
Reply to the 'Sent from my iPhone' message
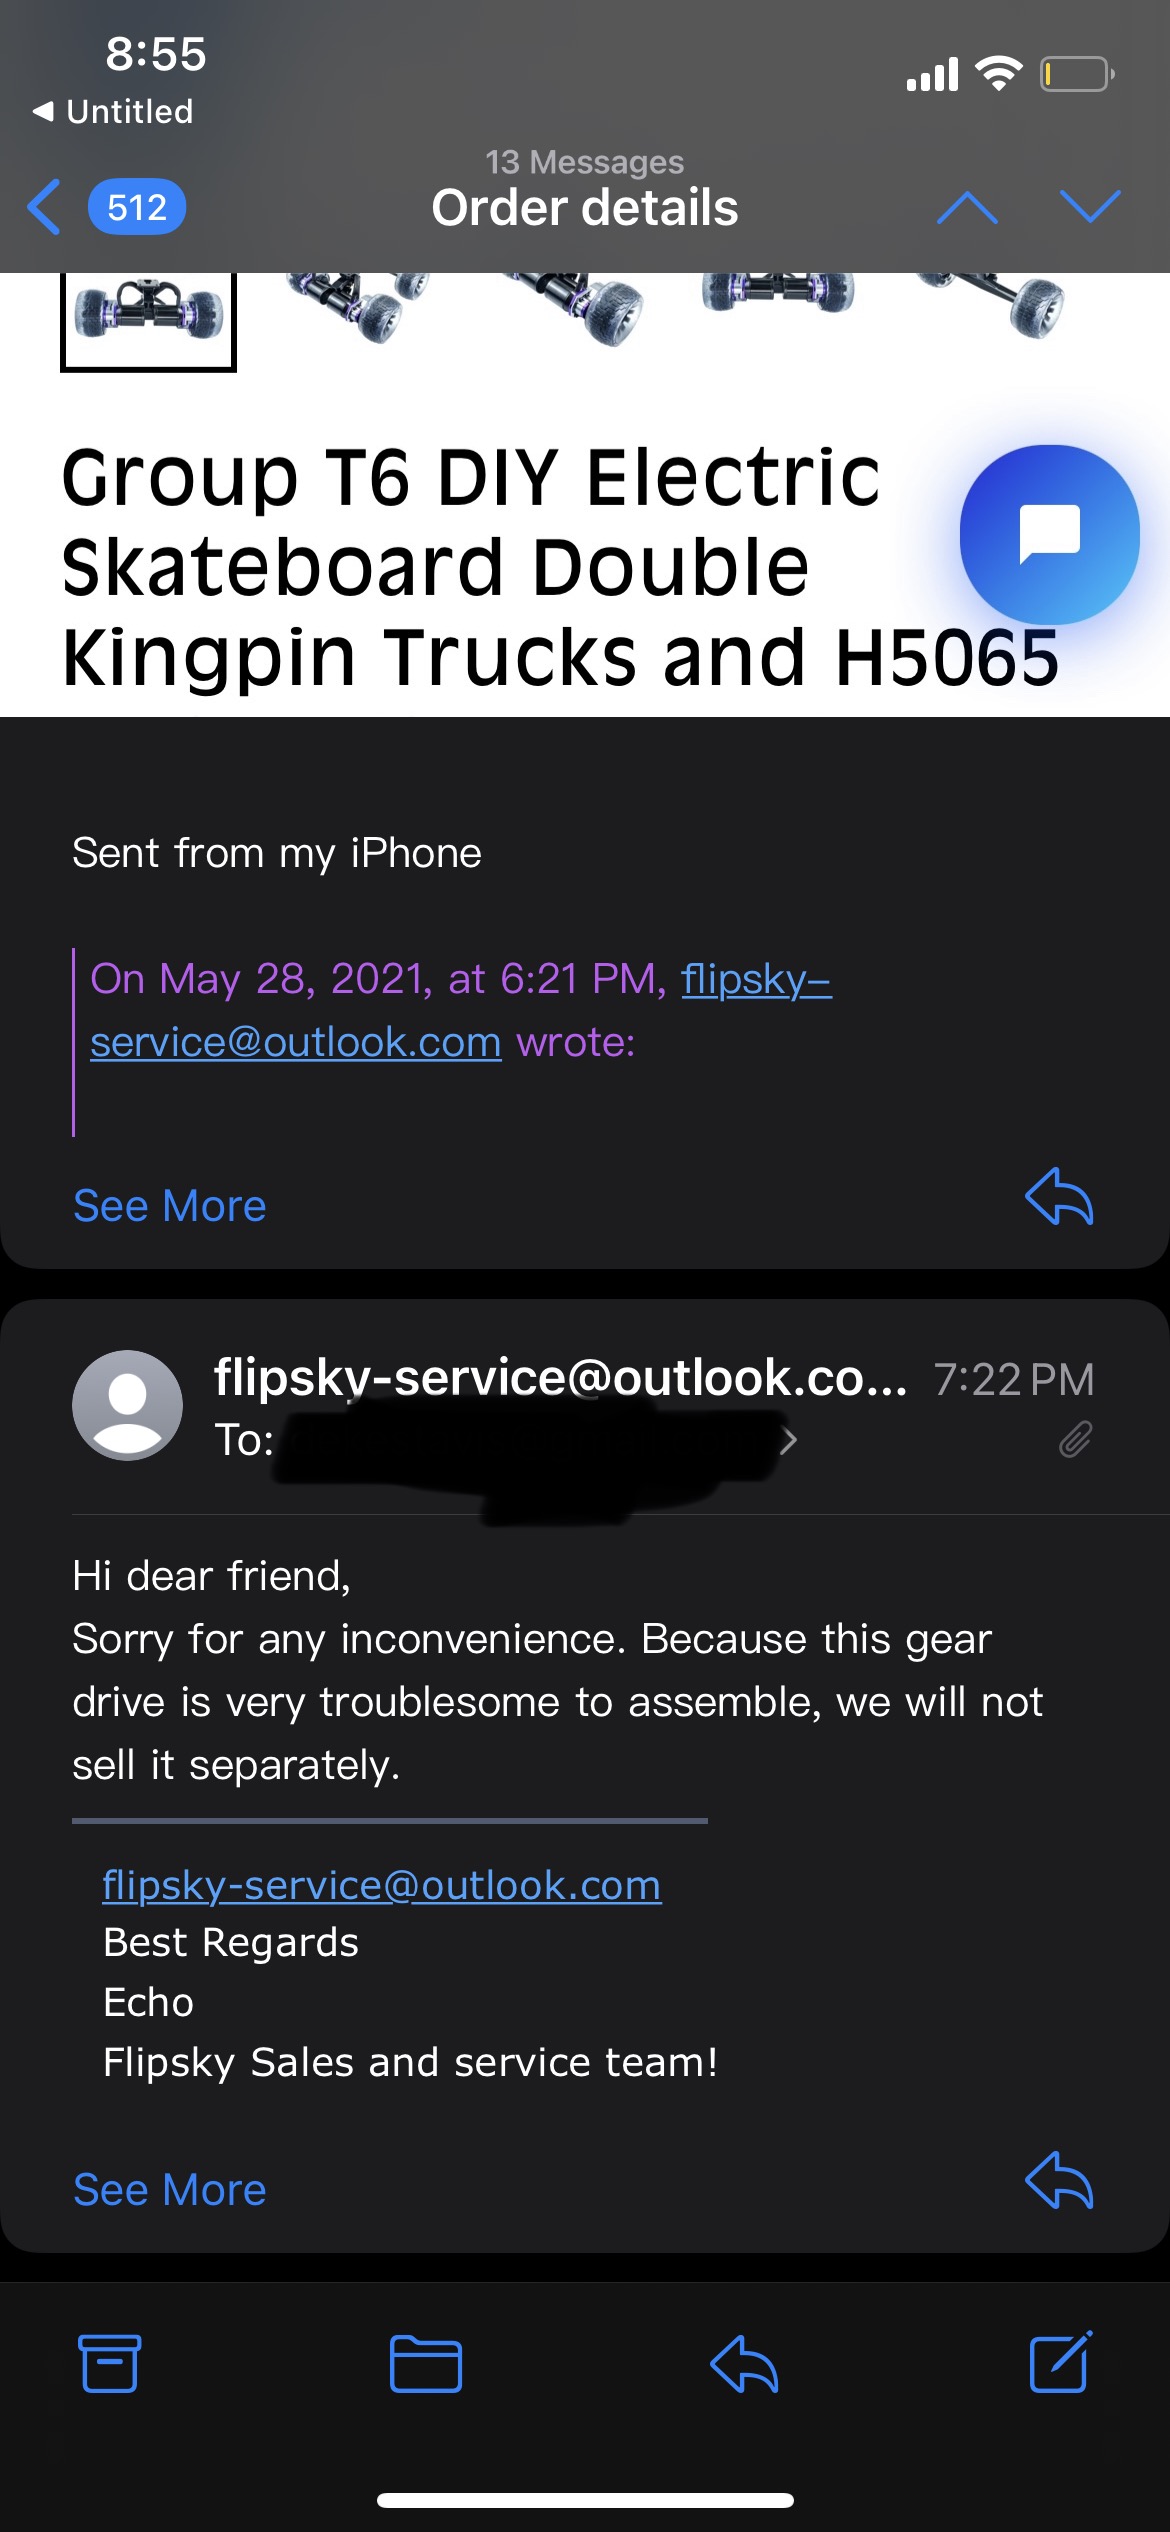(x=1059, y=1196)
